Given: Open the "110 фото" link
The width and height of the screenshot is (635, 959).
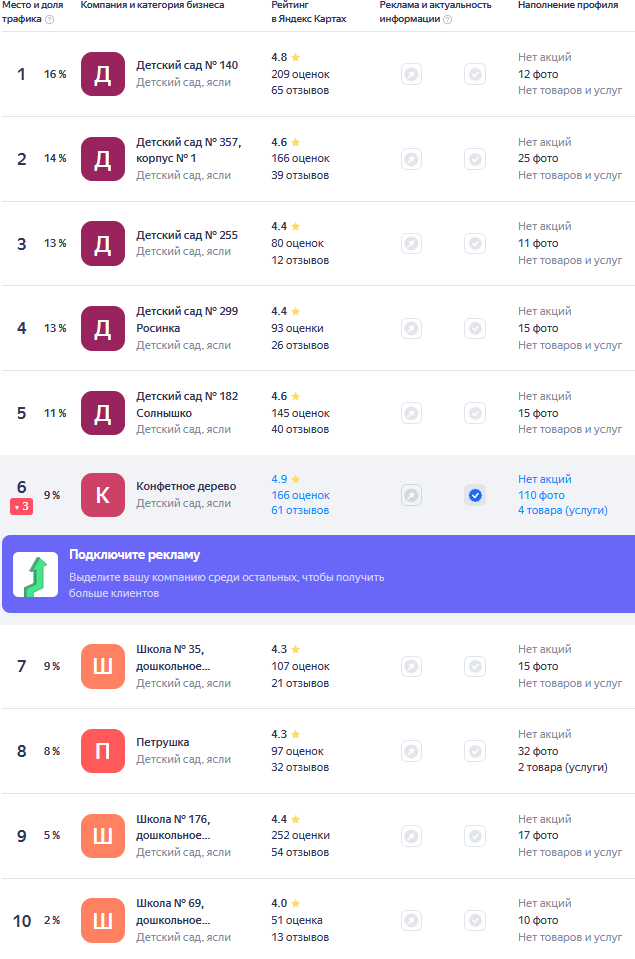Looking at the screenshot, I should click(x=541, y=495).
